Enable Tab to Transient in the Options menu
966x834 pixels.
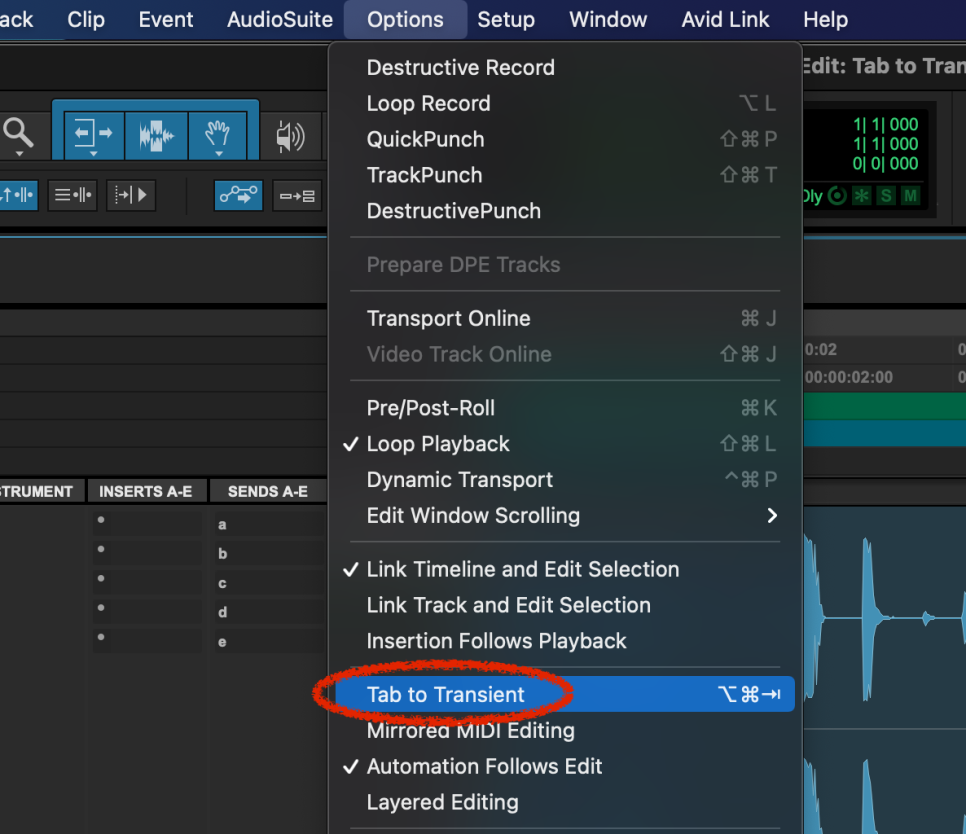(445, 694)
